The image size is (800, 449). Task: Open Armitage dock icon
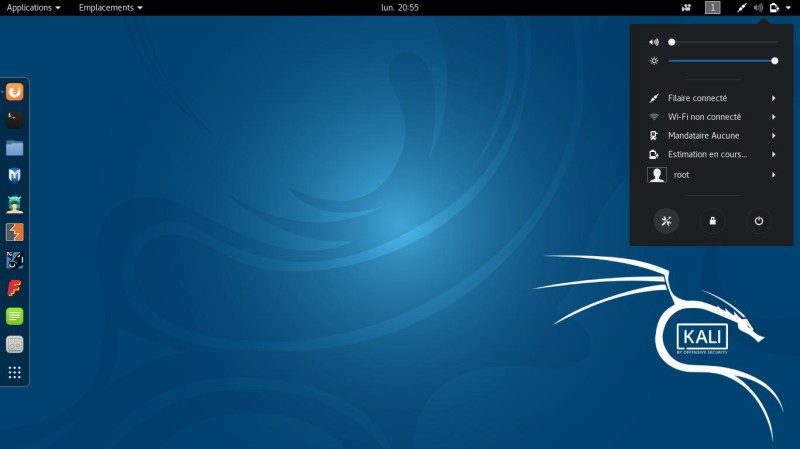click(x=14, y=204)
